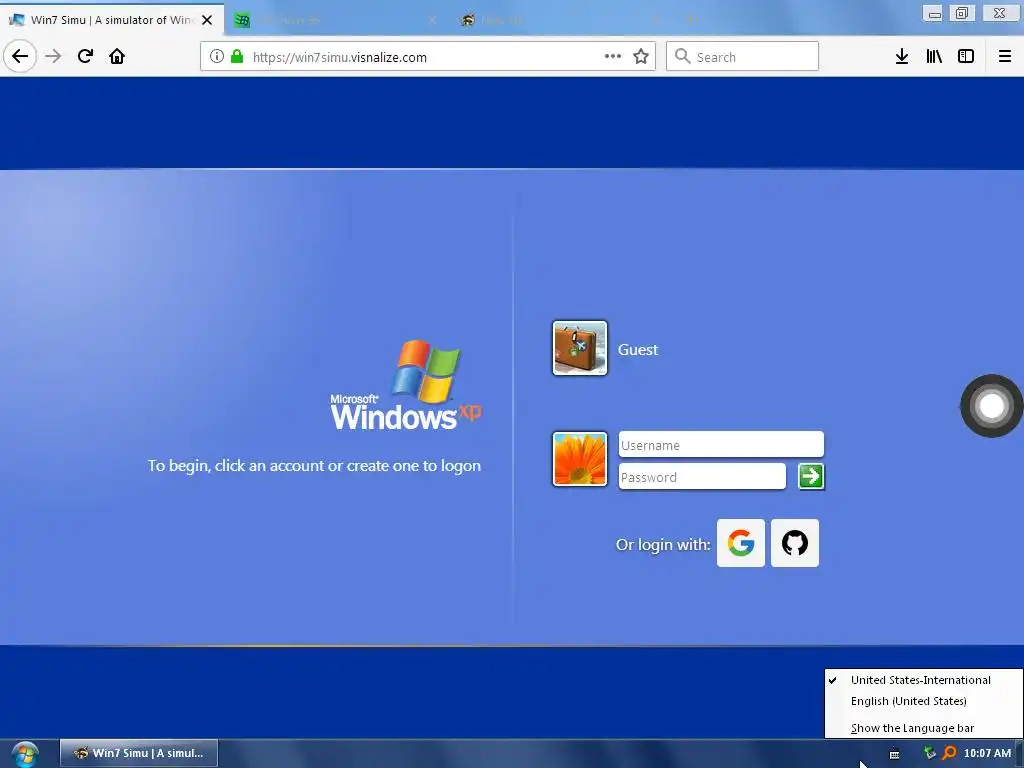This screenshot has height=768, width=1024.
Task: Click the browser forward arrow
Action: [x=53, y=56]
